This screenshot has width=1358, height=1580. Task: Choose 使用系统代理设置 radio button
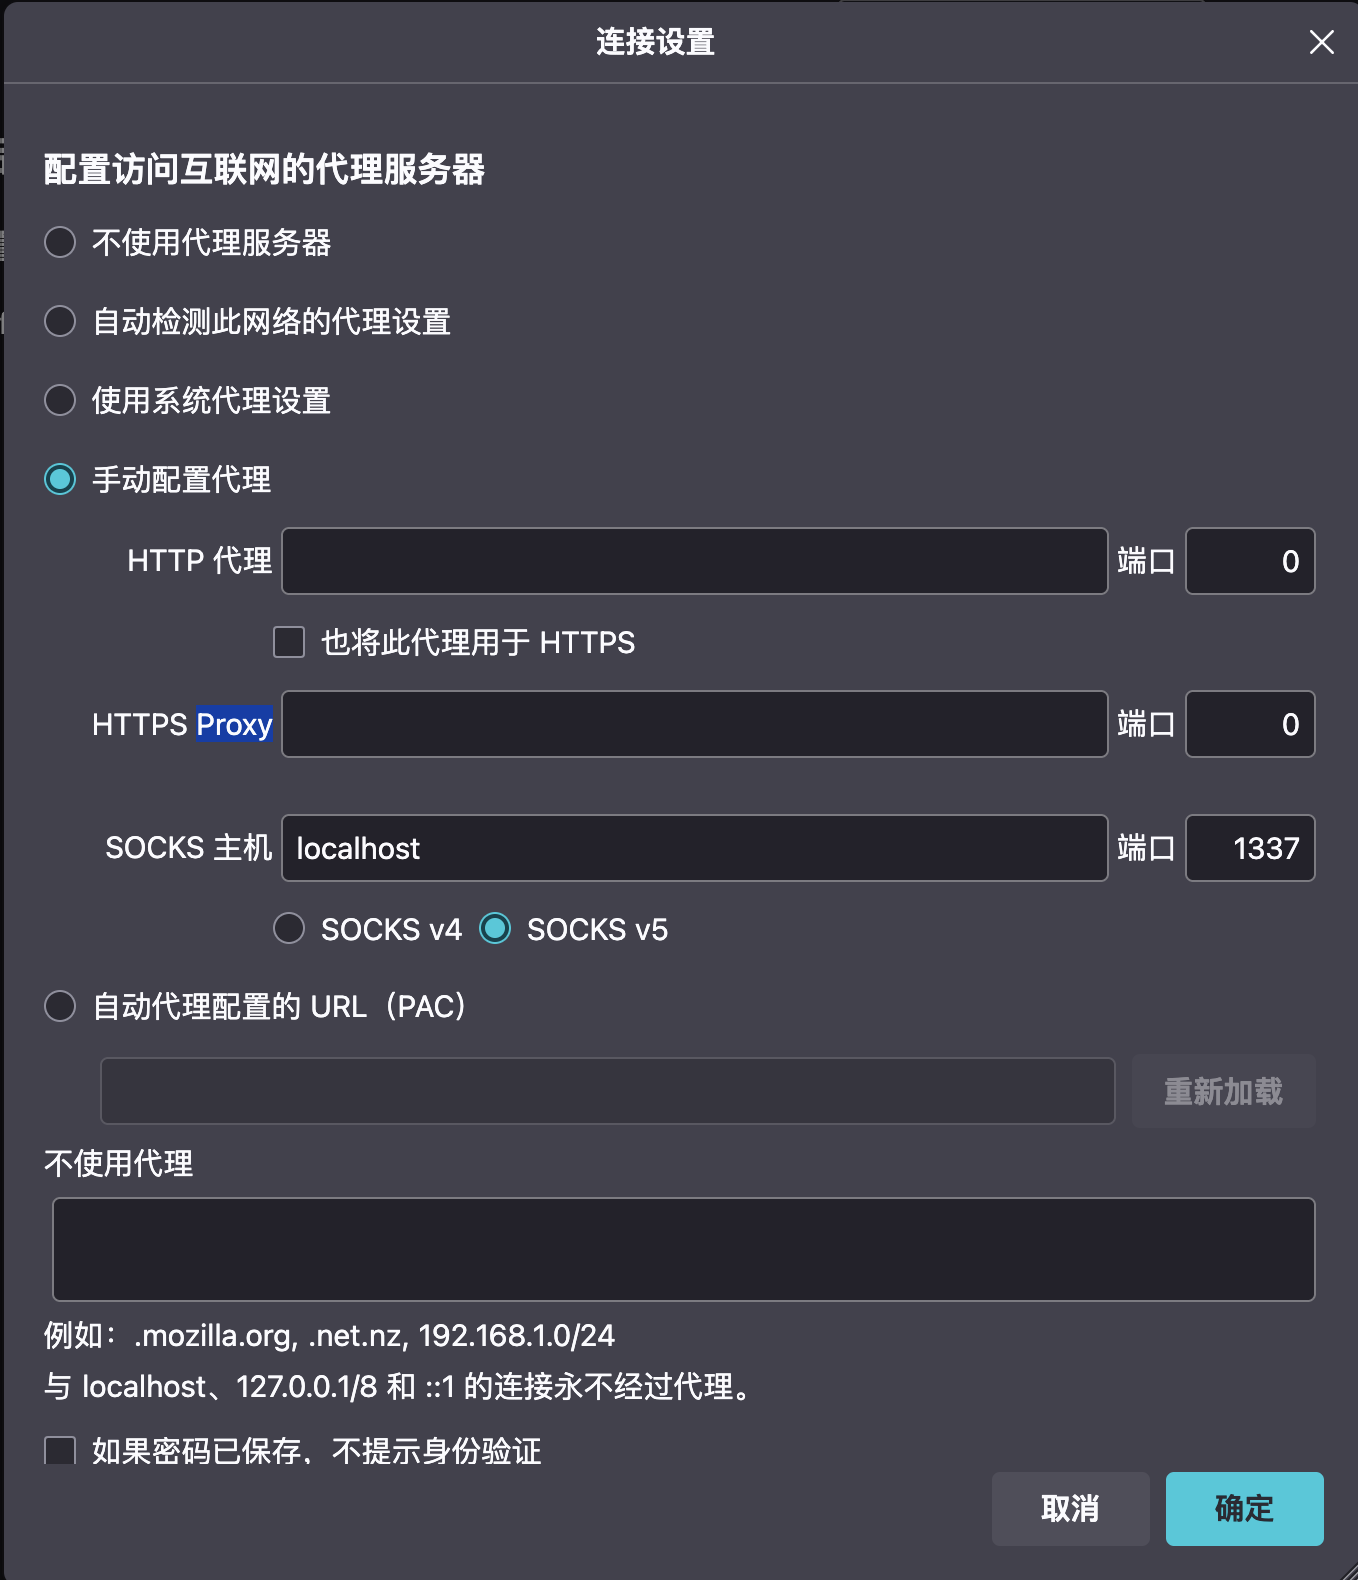tap(60, 400)
